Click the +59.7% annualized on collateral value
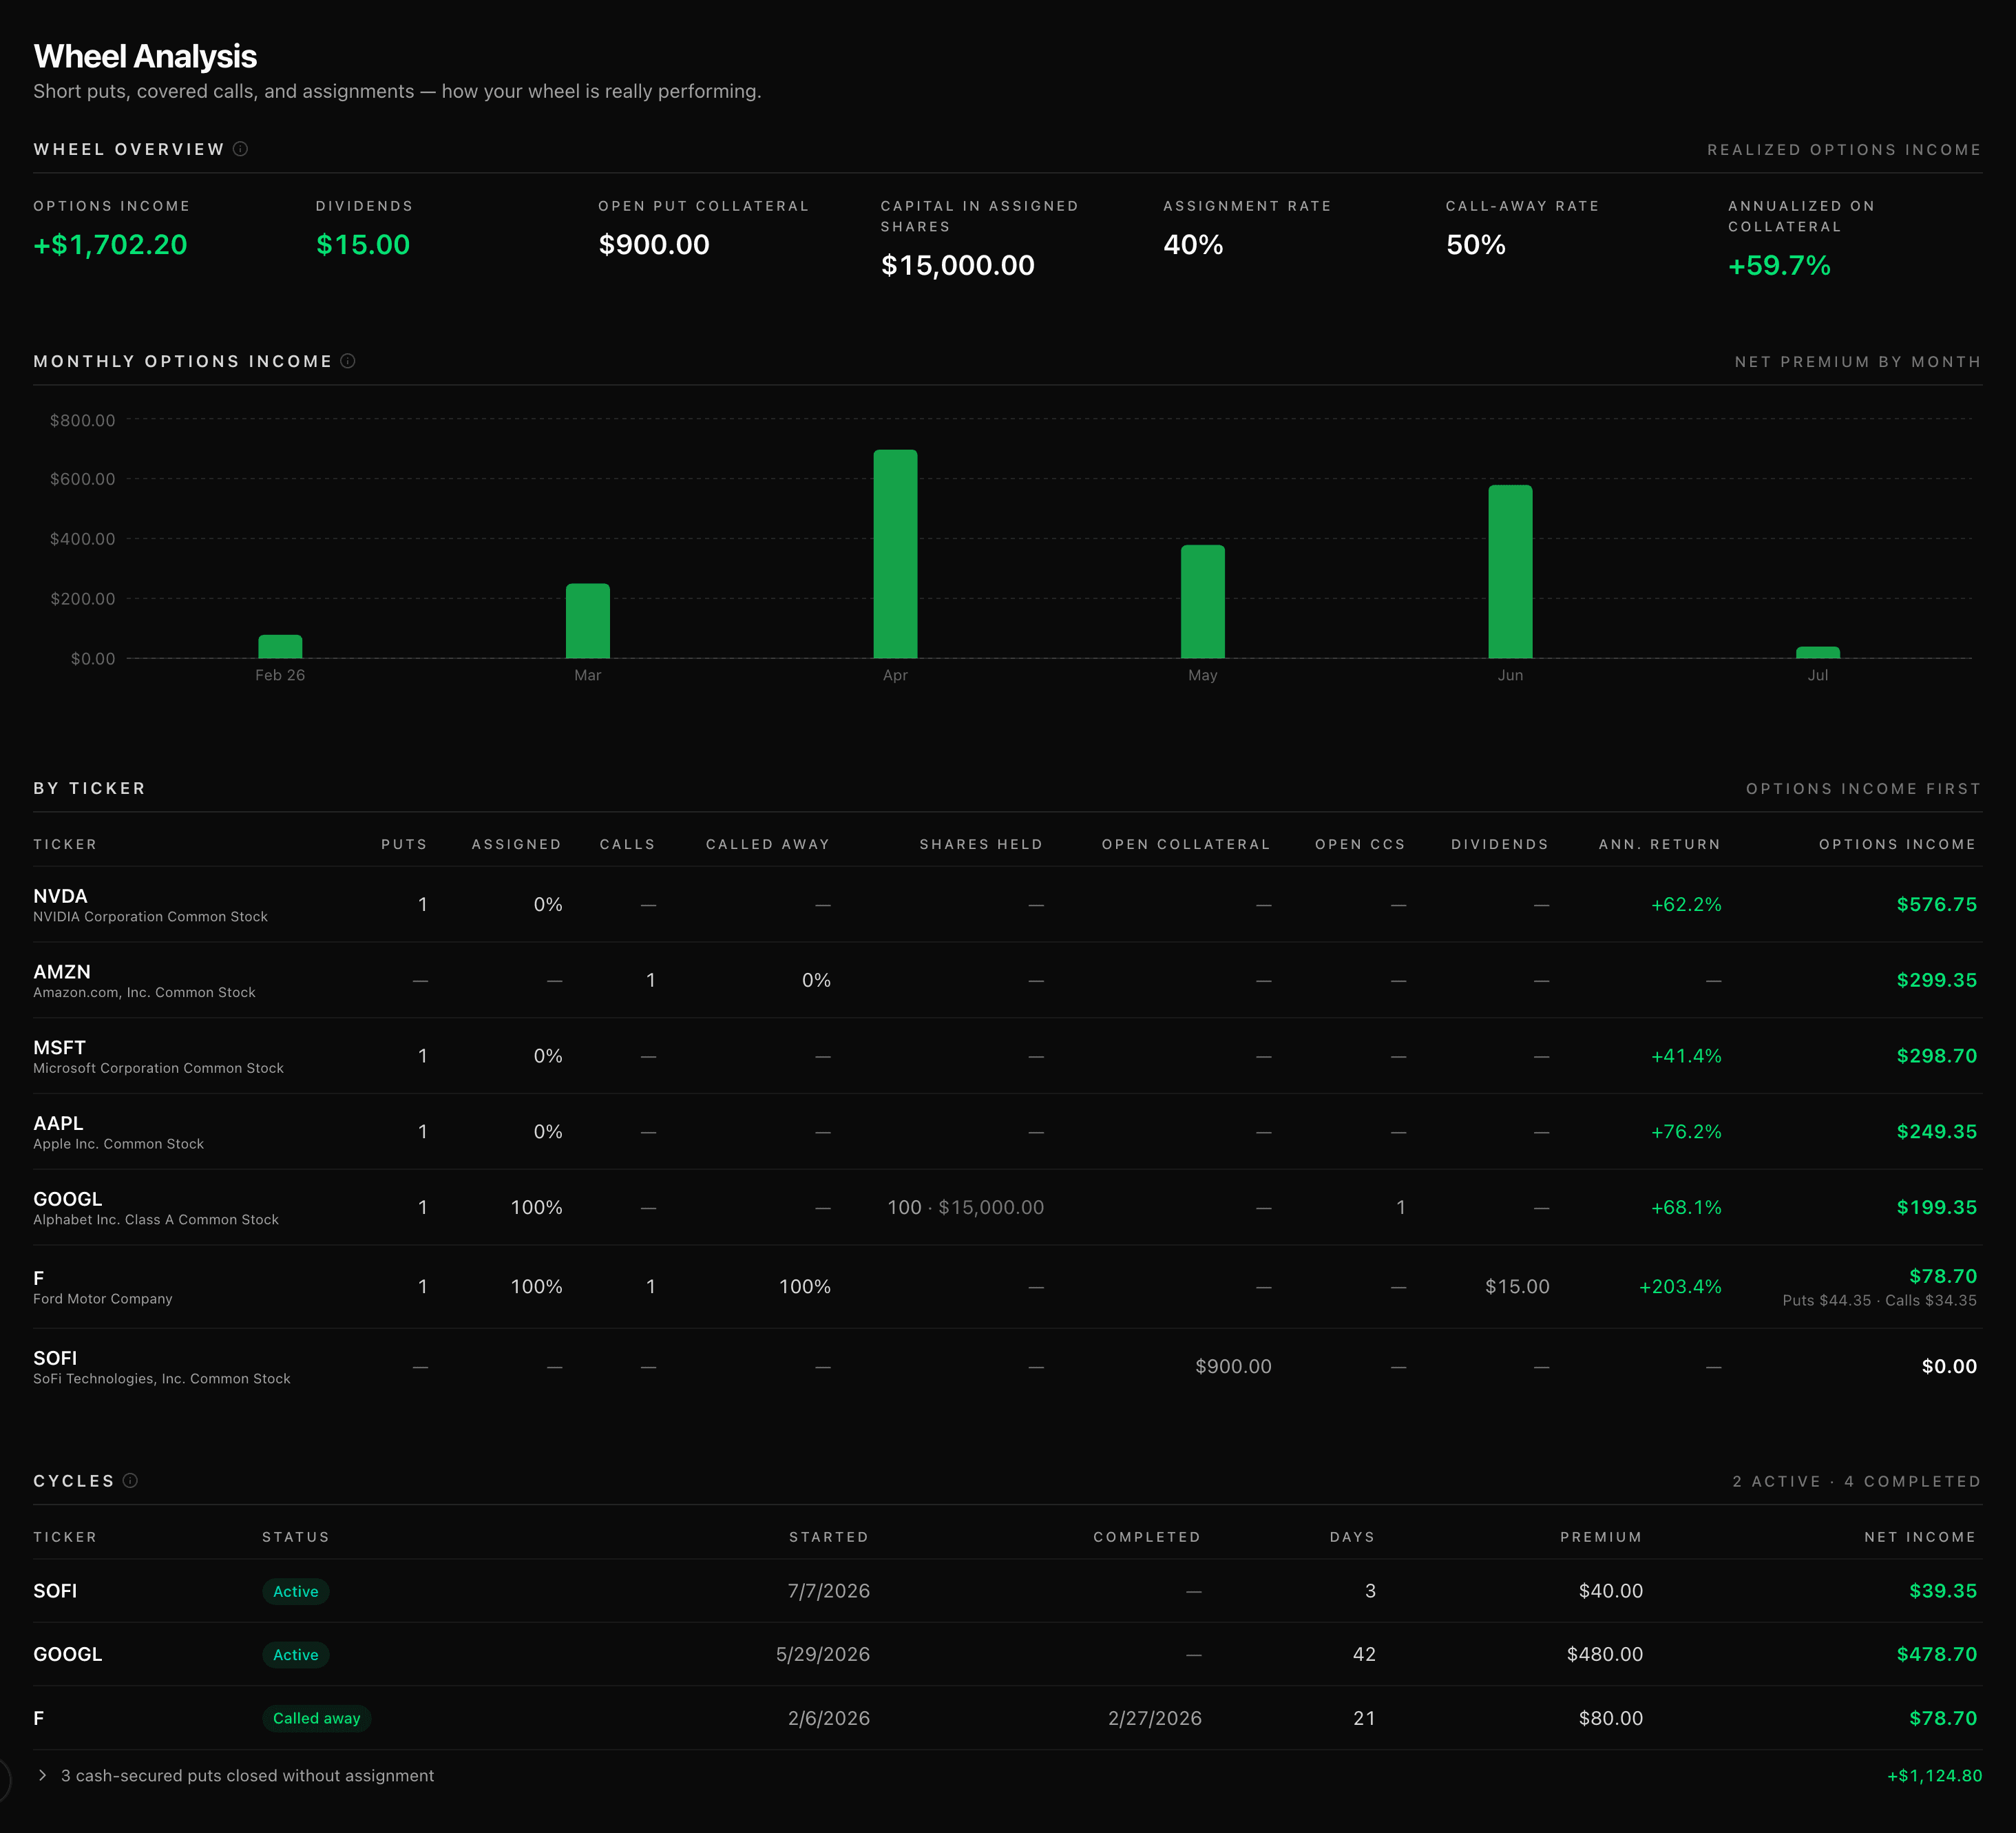Screen dimensions: 2016x1833 pos(1779,266)
